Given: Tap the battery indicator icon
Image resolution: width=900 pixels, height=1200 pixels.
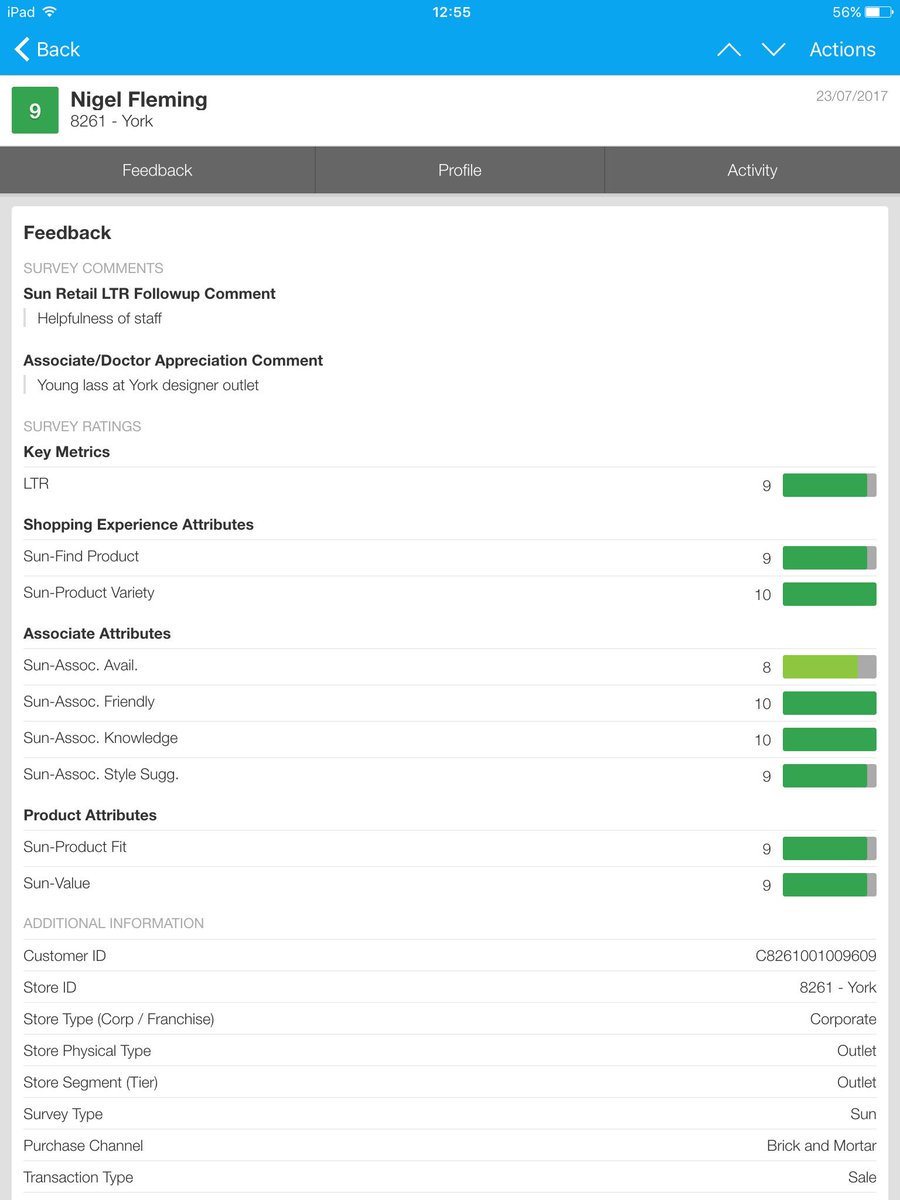Looking at the screenshot, I should 877,12.
